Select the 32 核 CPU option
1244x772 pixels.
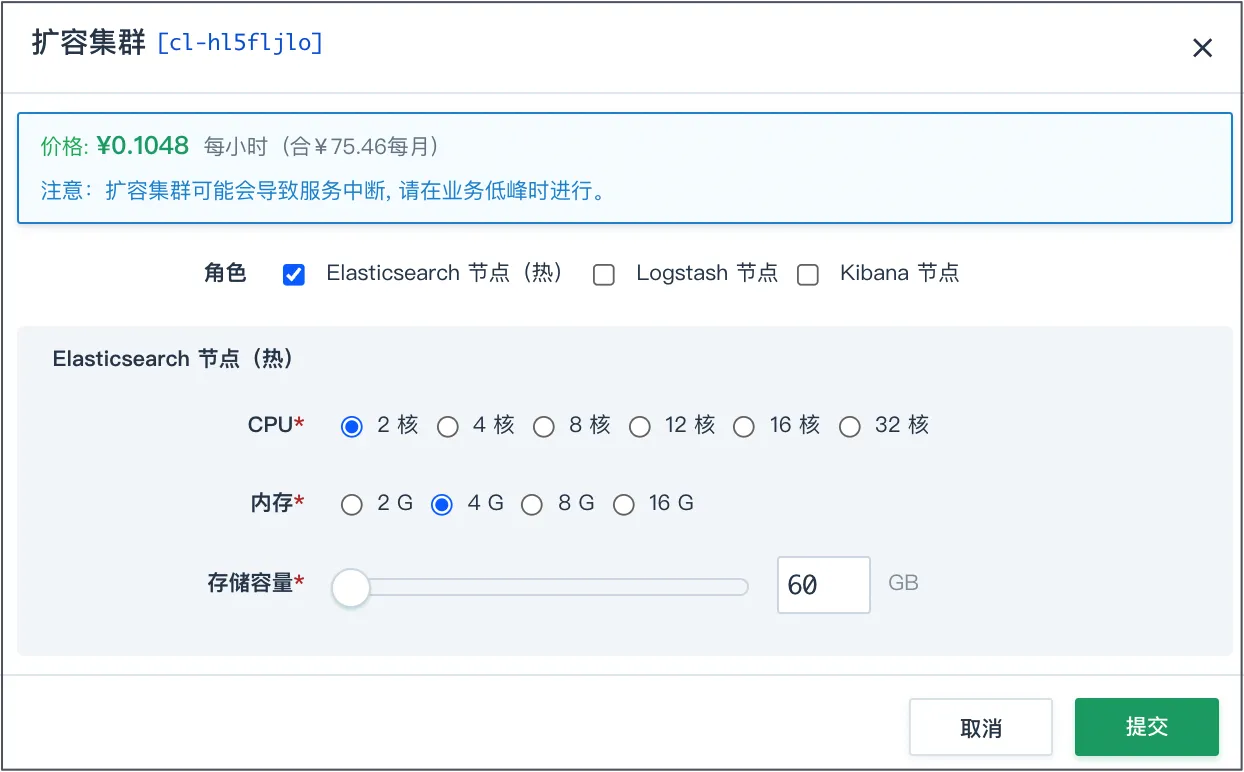click(x=850, y=427)
